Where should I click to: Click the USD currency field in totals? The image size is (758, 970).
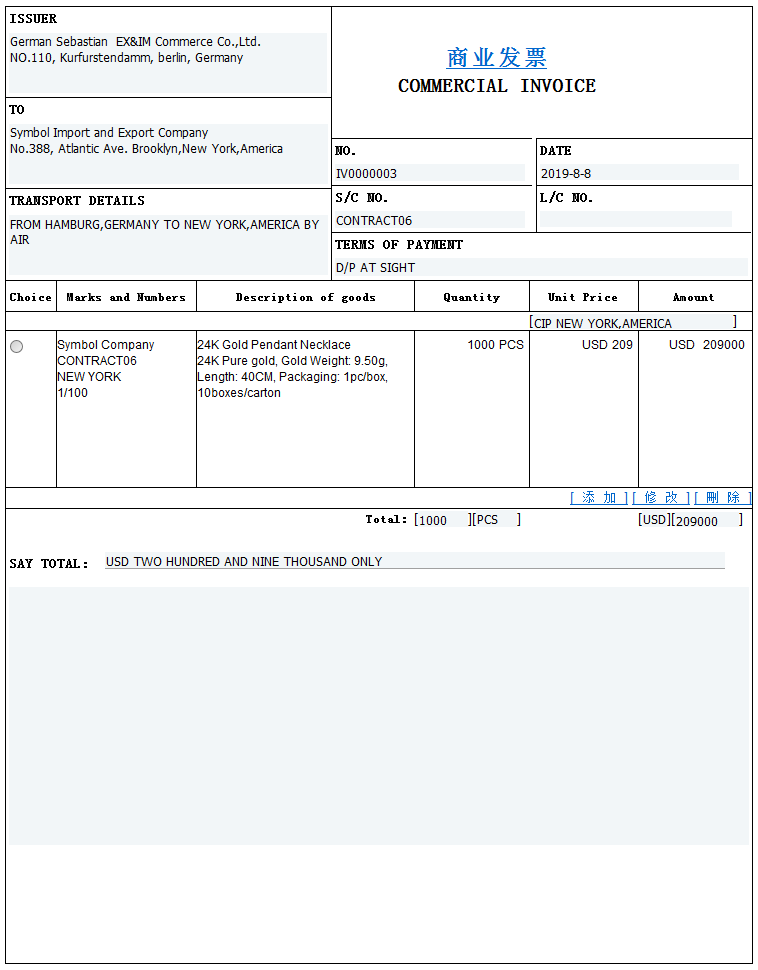click(x=653, y=520)
